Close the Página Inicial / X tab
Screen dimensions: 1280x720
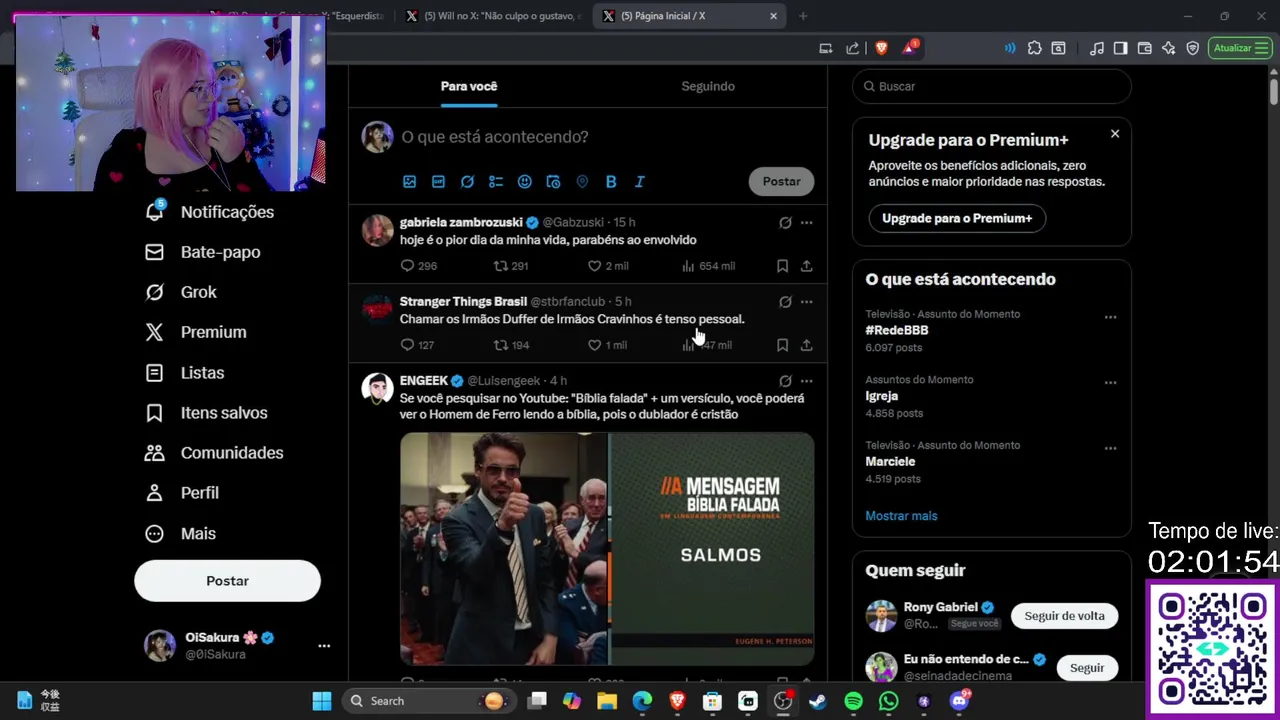pos(773,16)
